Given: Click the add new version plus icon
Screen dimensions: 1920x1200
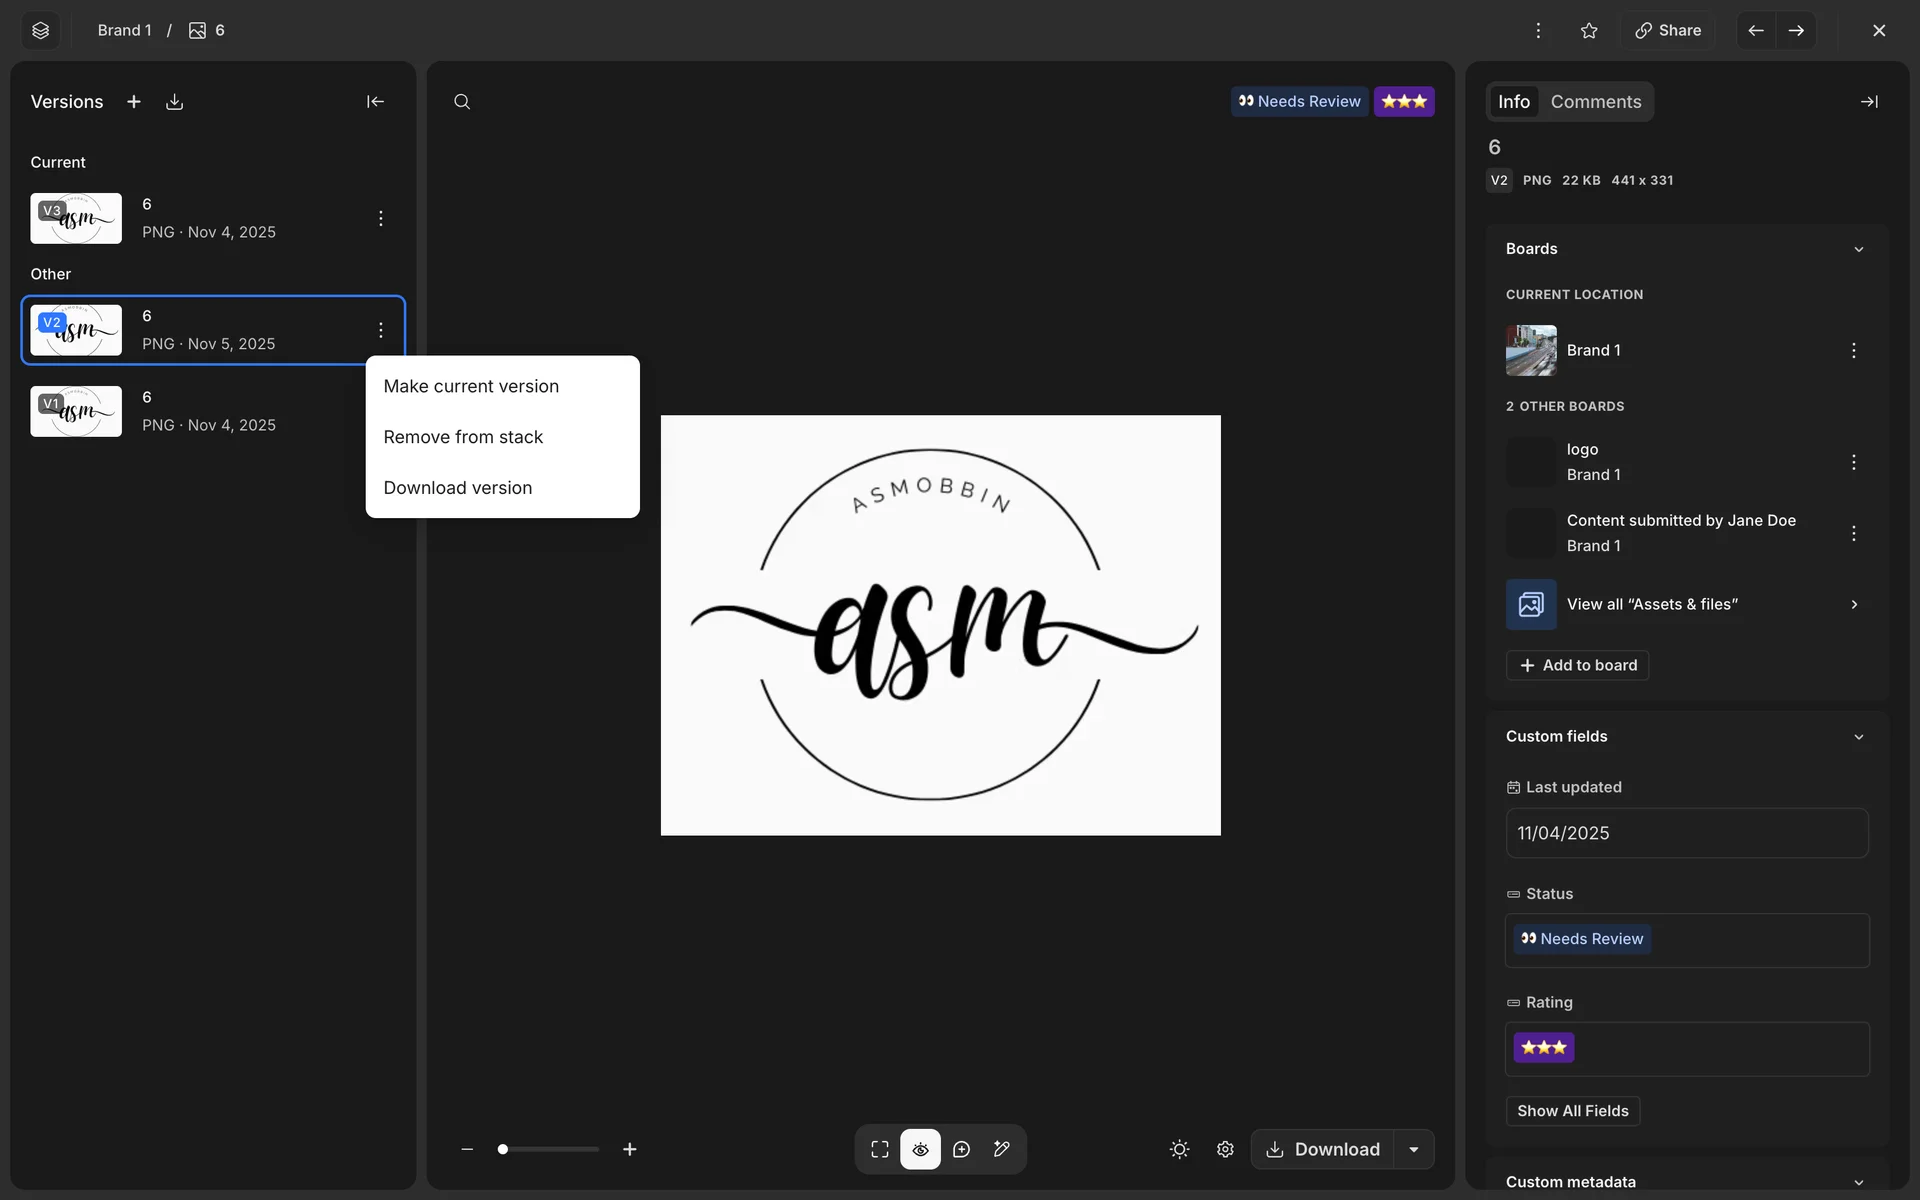Looking at the screenshot, I should (x=134, y=102).
